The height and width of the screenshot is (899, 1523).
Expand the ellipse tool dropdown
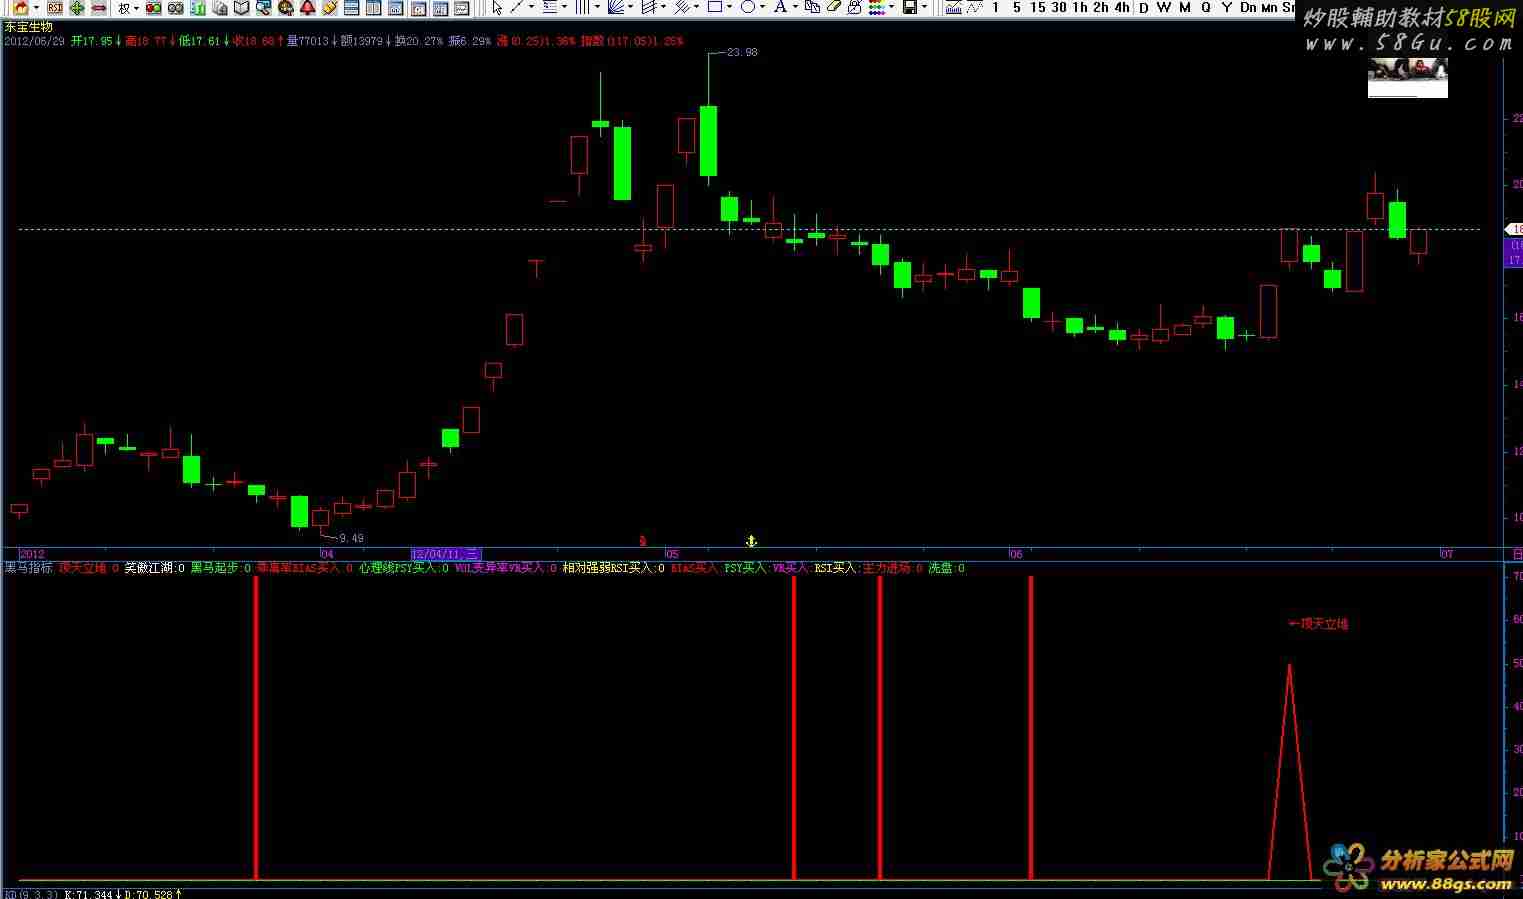762,8
